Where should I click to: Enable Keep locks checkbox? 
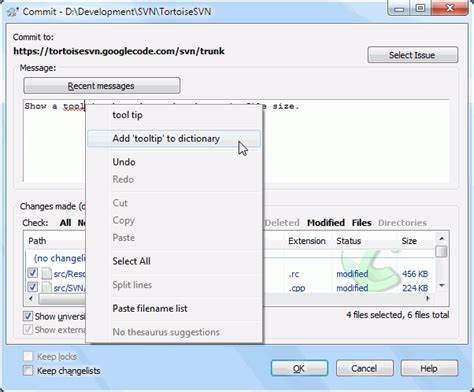point(28,356)
